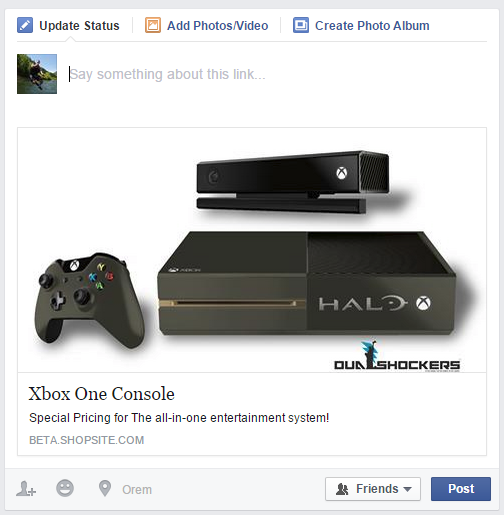
Task: Click the Halo Xbox One preview image
Action: point(252,250)
